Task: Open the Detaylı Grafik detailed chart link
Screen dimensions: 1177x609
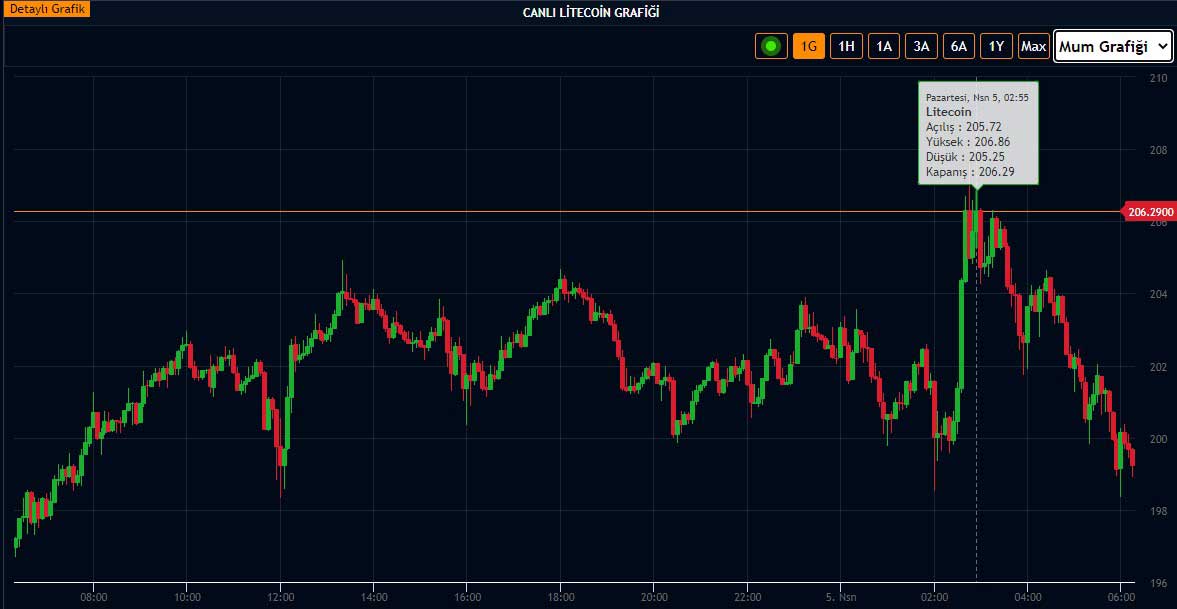Action: coord(45,10)
